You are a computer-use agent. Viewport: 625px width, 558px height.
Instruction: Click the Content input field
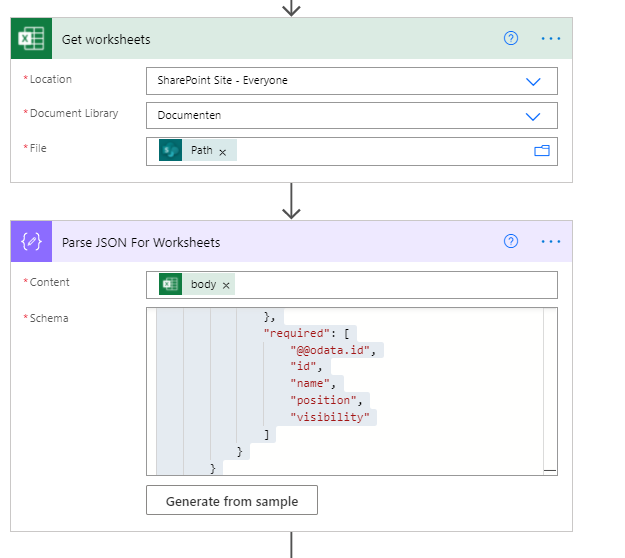pos(400,285)
